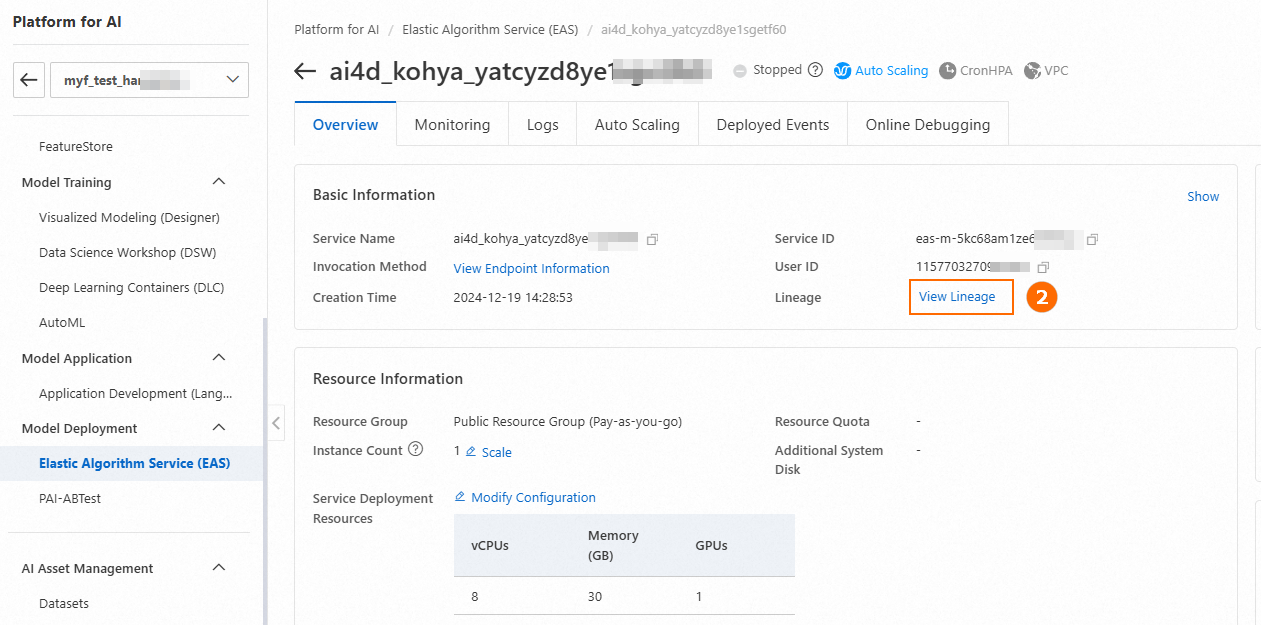1261x625 pixels.
Task: Click the Instance Count help icon
Action: (x=416, y=449)
